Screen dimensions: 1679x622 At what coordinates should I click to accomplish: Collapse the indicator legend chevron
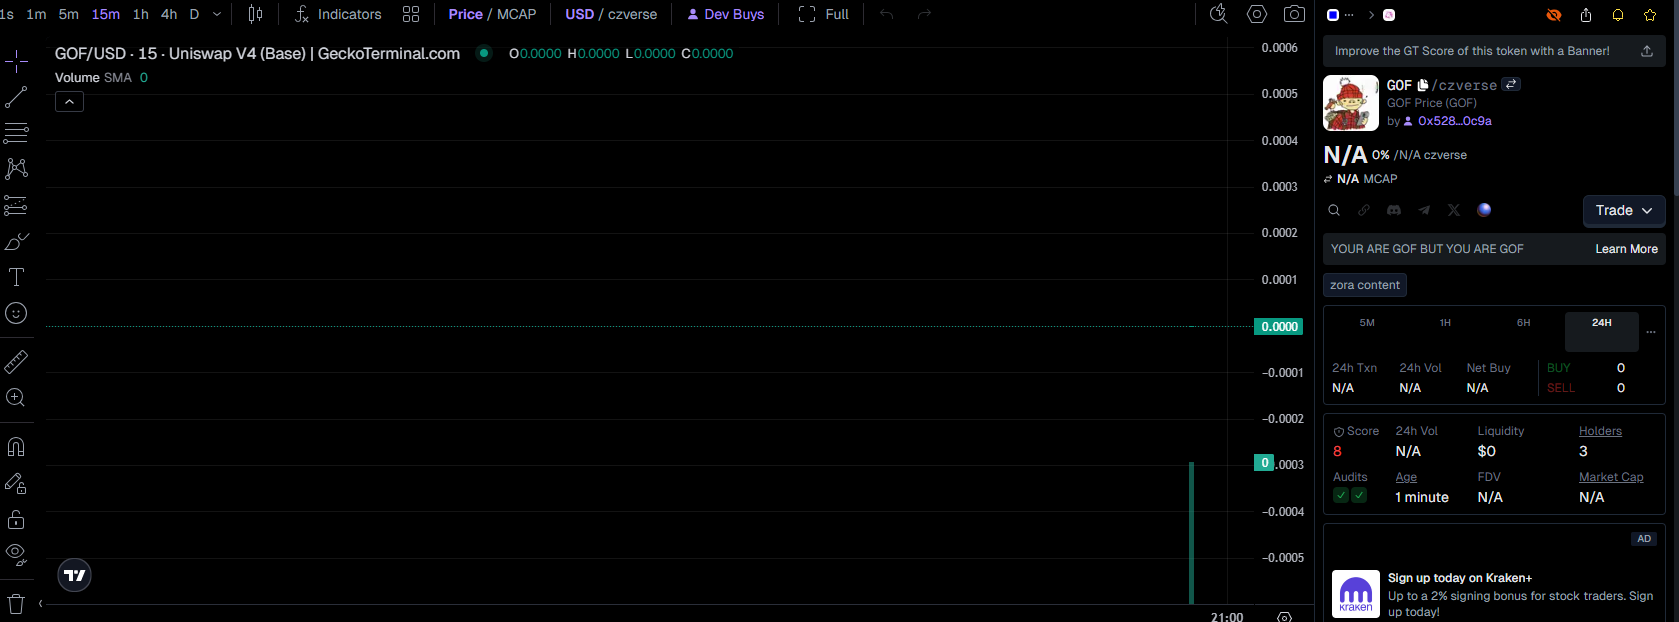tap(69, 102)
